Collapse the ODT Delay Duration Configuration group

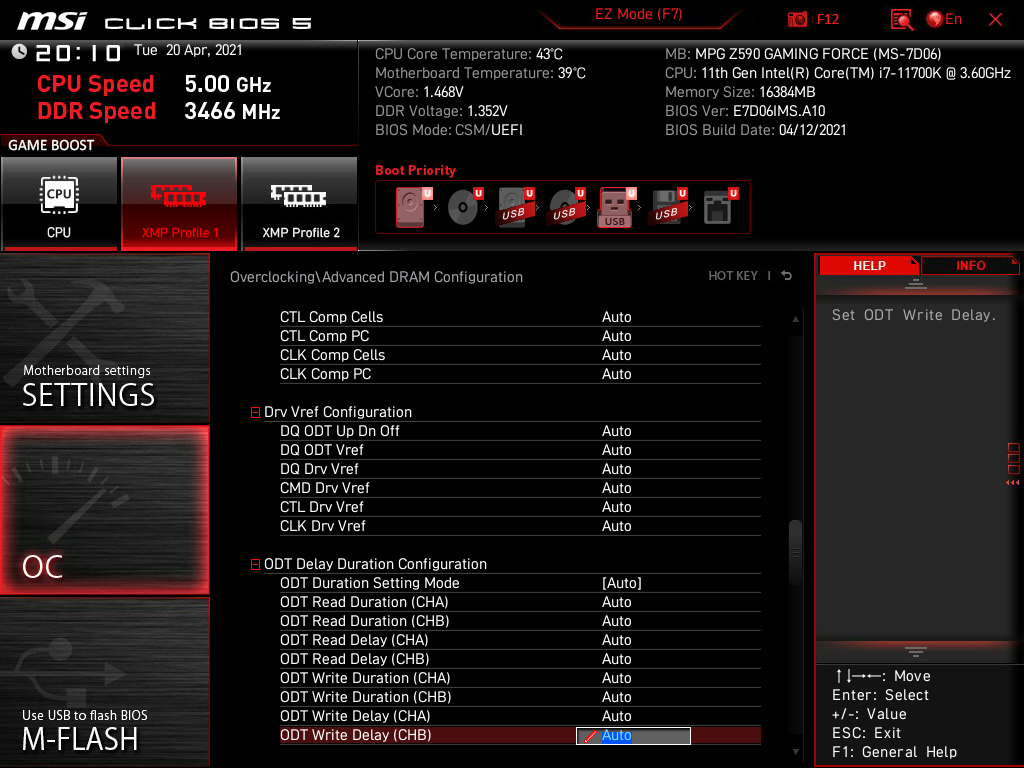255,565
